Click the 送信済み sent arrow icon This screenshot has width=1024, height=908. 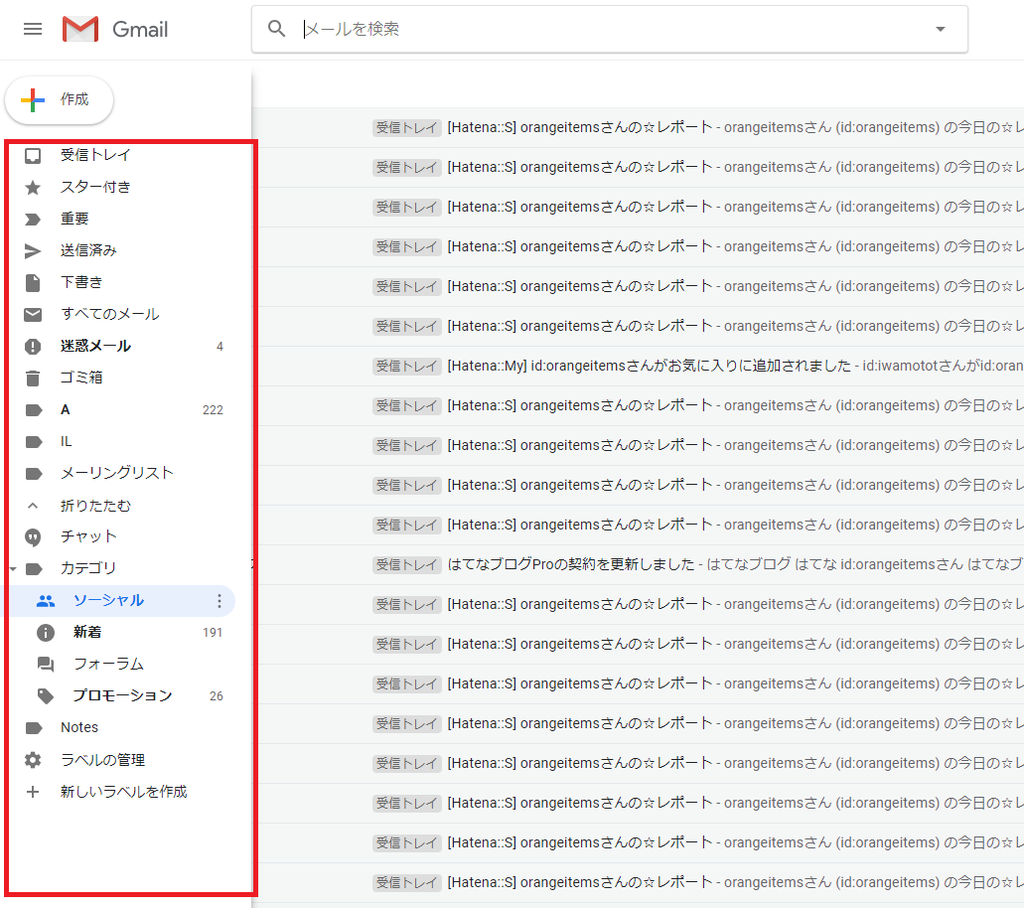33,251
